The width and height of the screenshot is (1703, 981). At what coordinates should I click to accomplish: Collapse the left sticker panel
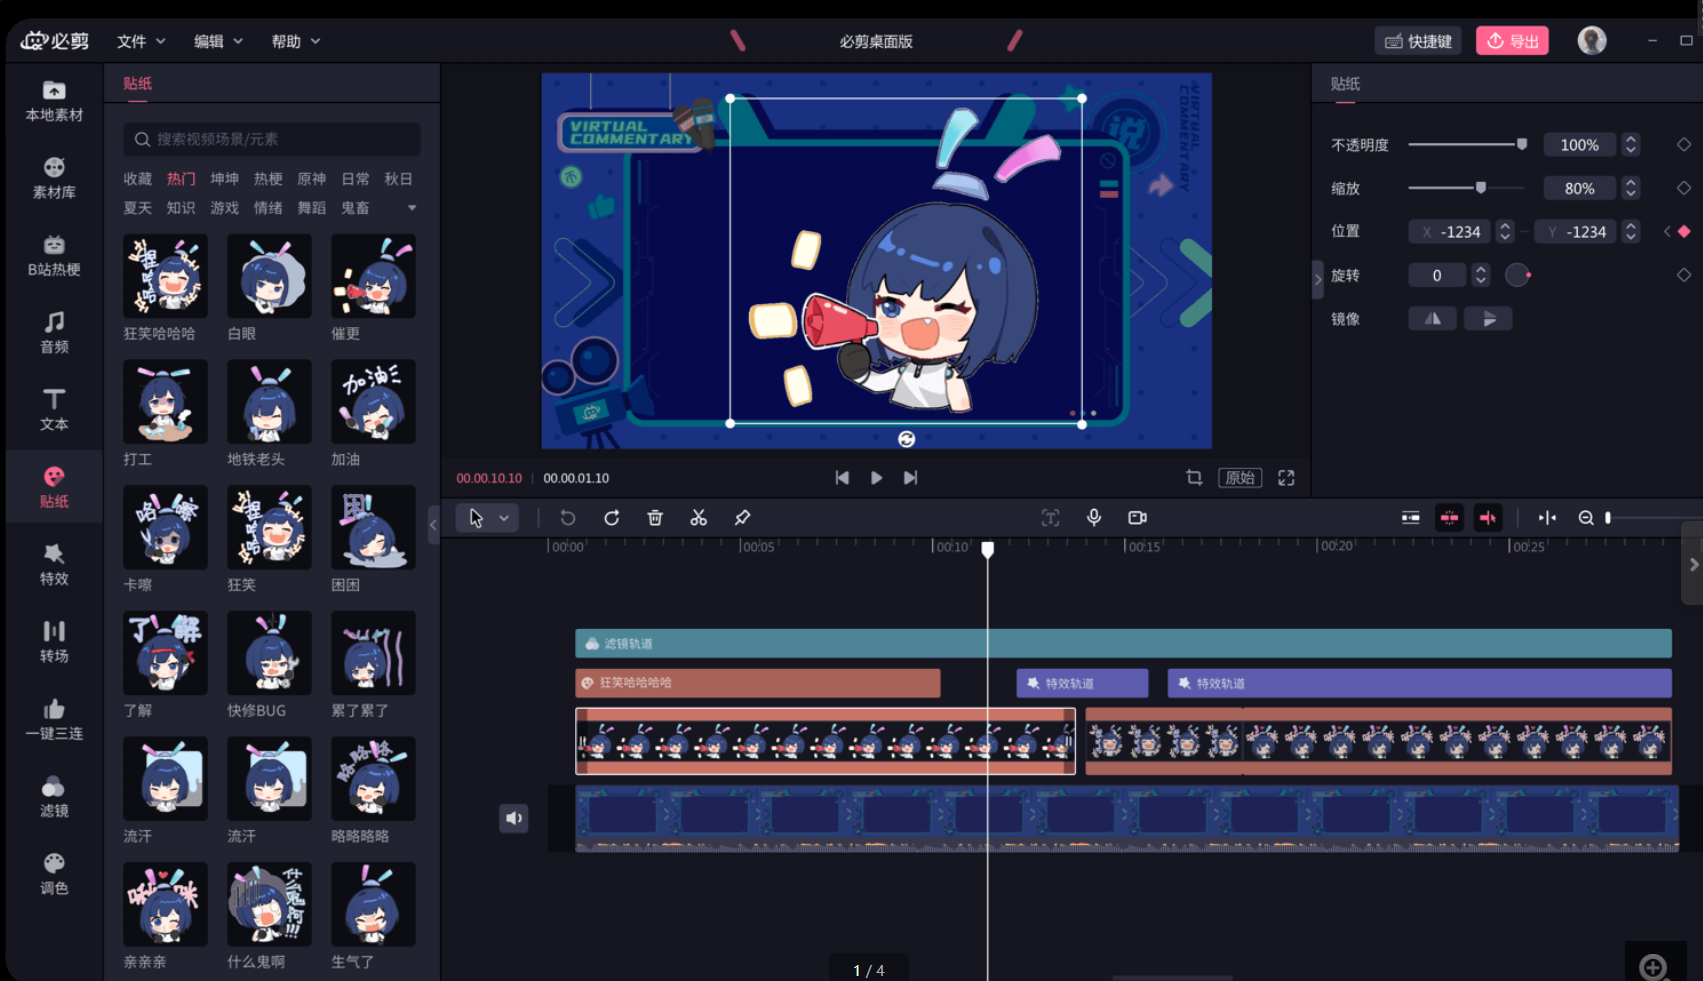pos(433,524)
